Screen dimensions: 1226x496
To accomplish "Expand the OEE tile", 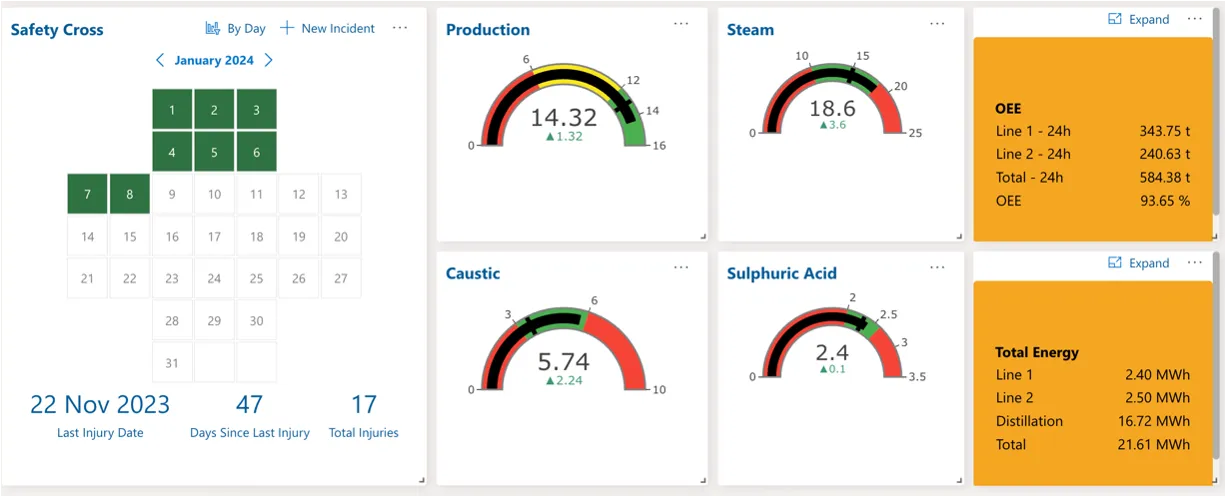I will click(1139, 19).
